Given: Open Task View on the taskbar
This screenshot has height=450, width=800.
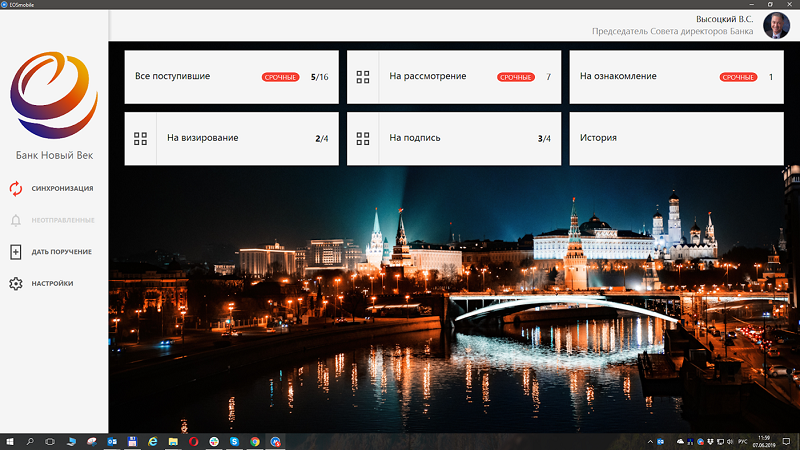Looking at the screenshot, I should [x=50, y=442].
